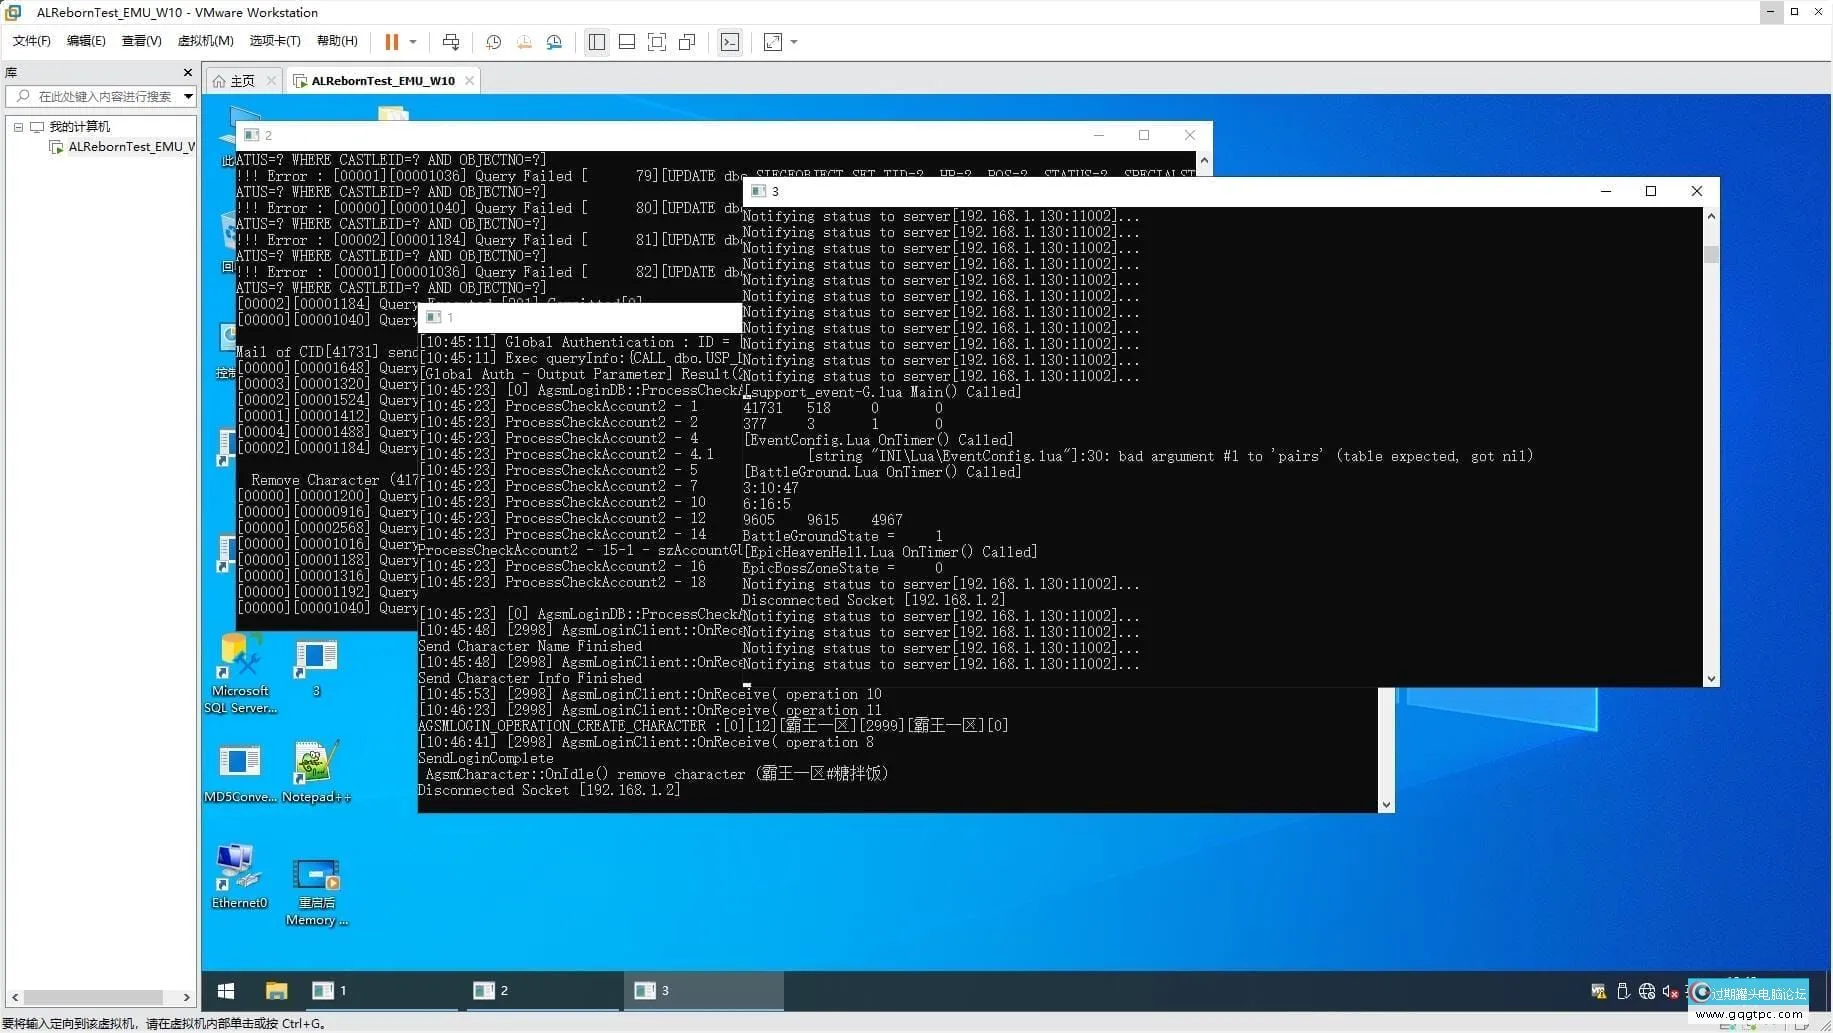The height and width of the screenshot is (1033, 1833).
Task: Click the library panel horizontal scrollbar
Action: point(93,997)
